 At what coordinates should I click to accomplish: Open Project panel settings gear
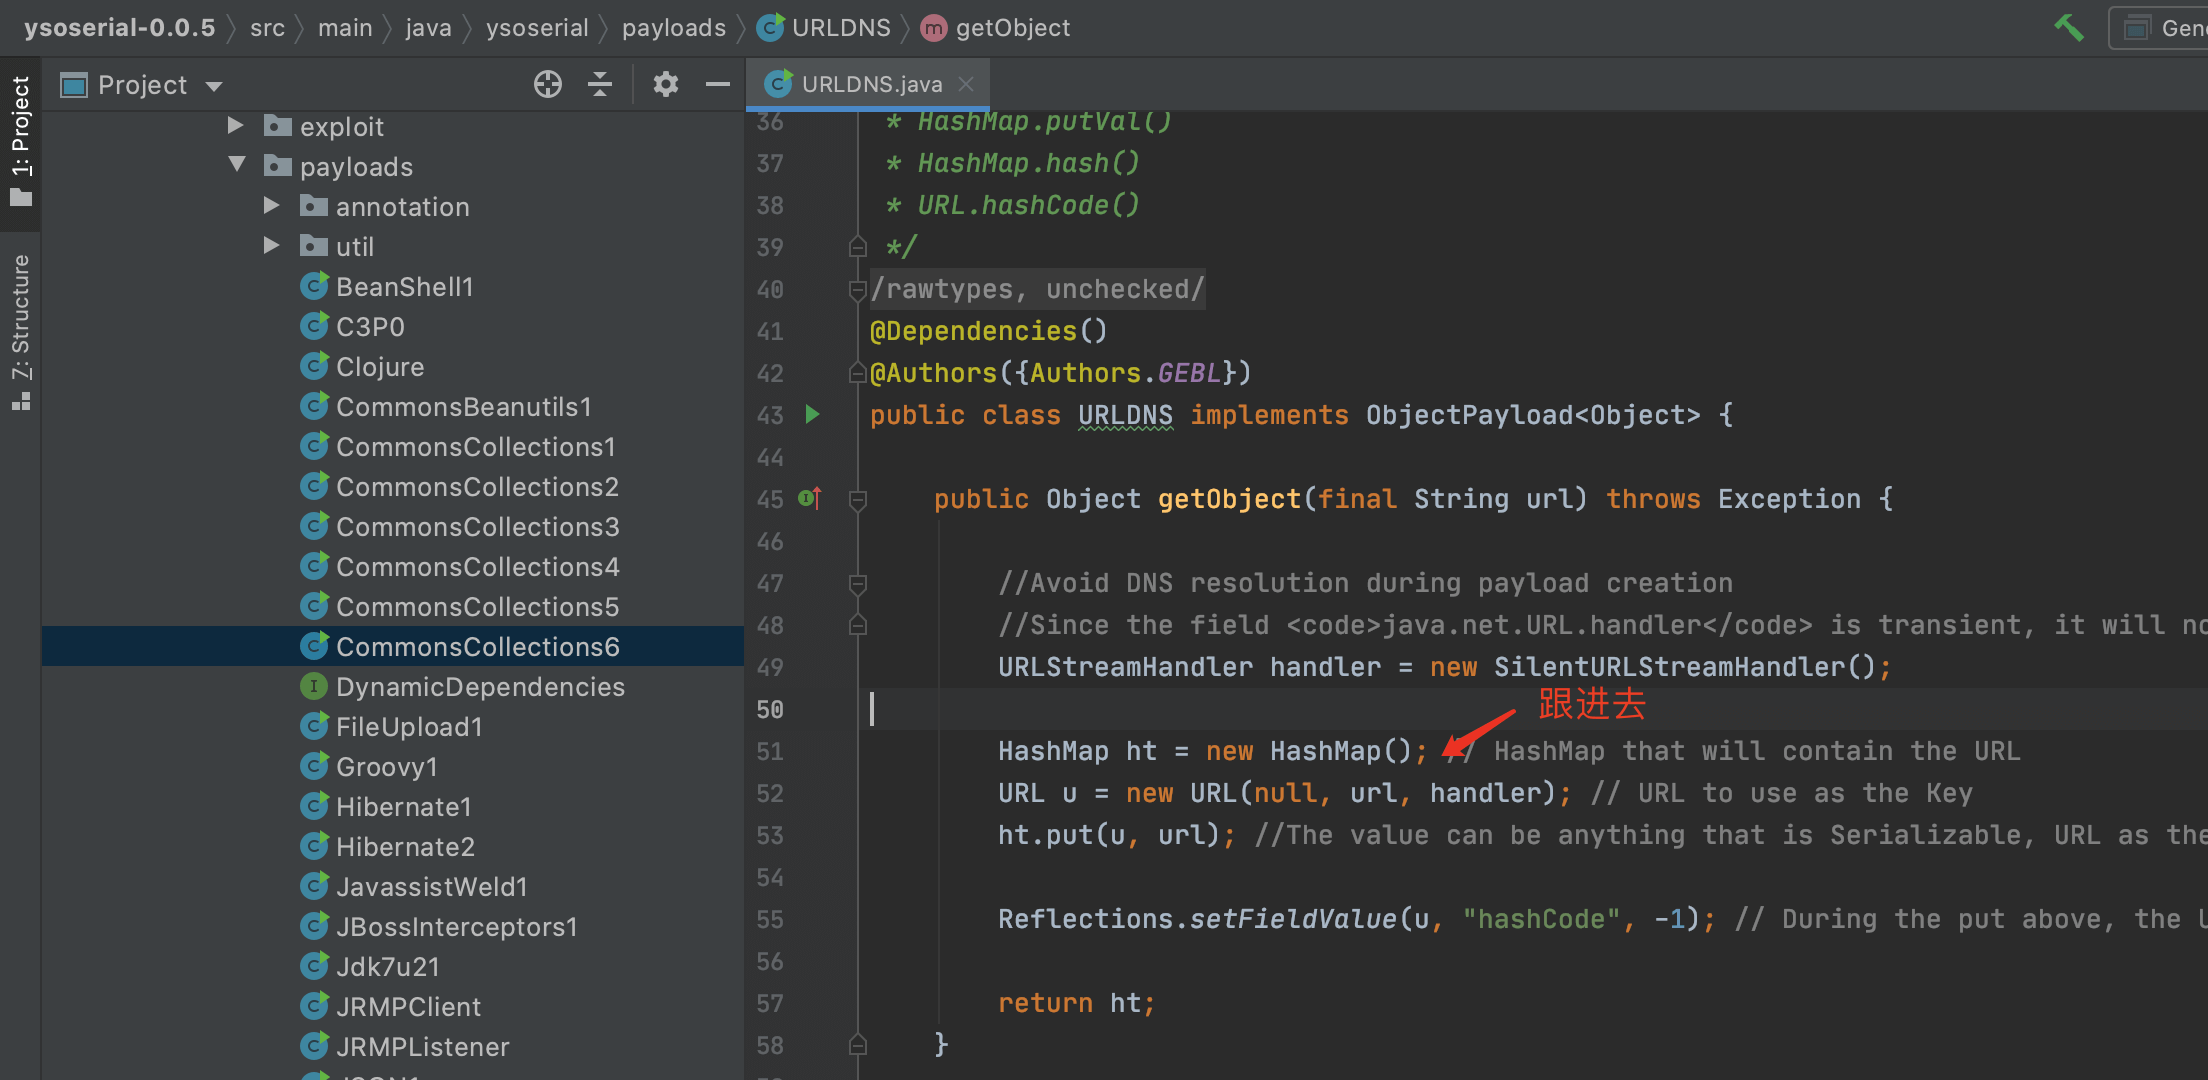pyautogui.click(x=665, y=85)
